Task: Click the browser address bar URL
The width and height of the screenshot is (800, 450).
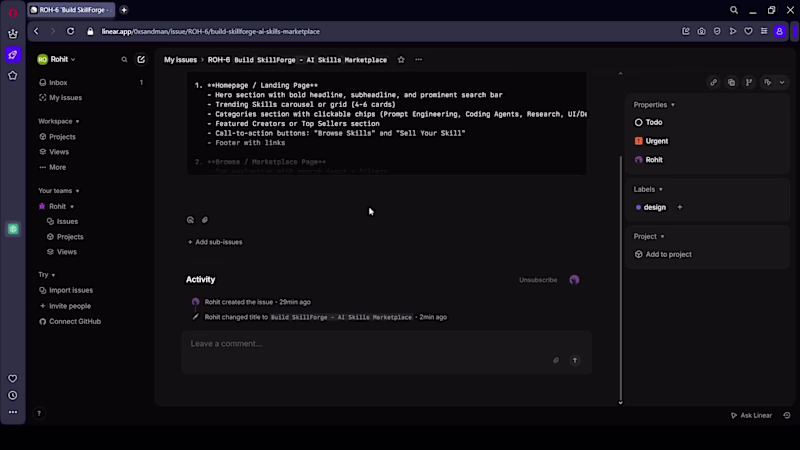Action: pos(211,32)
